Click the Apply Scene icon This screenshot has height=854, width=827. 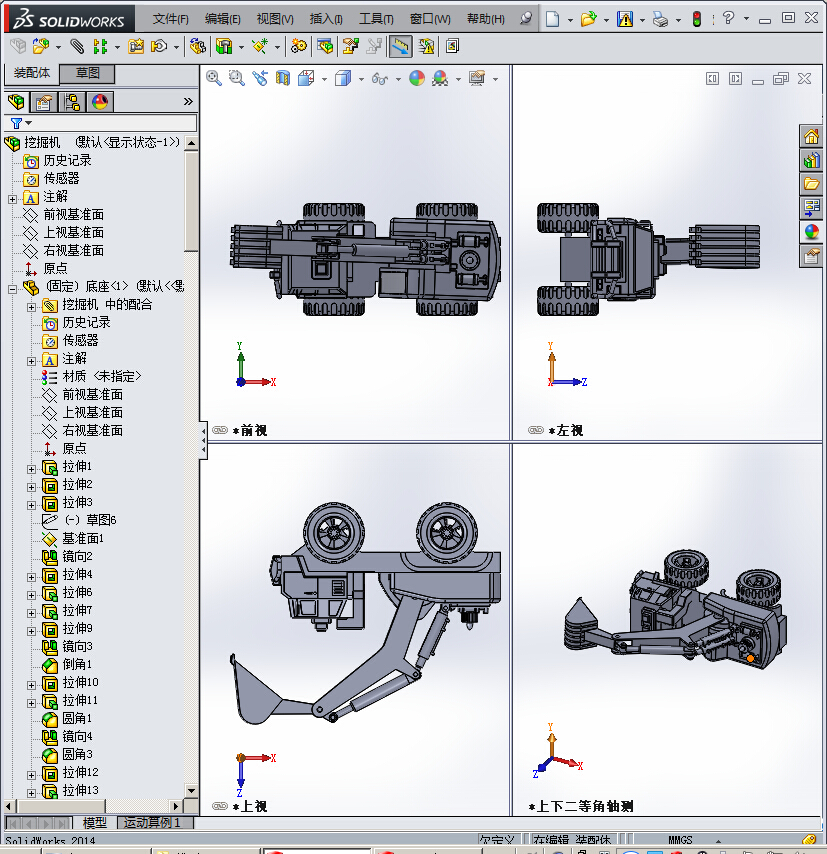click(x=440, y=78)
